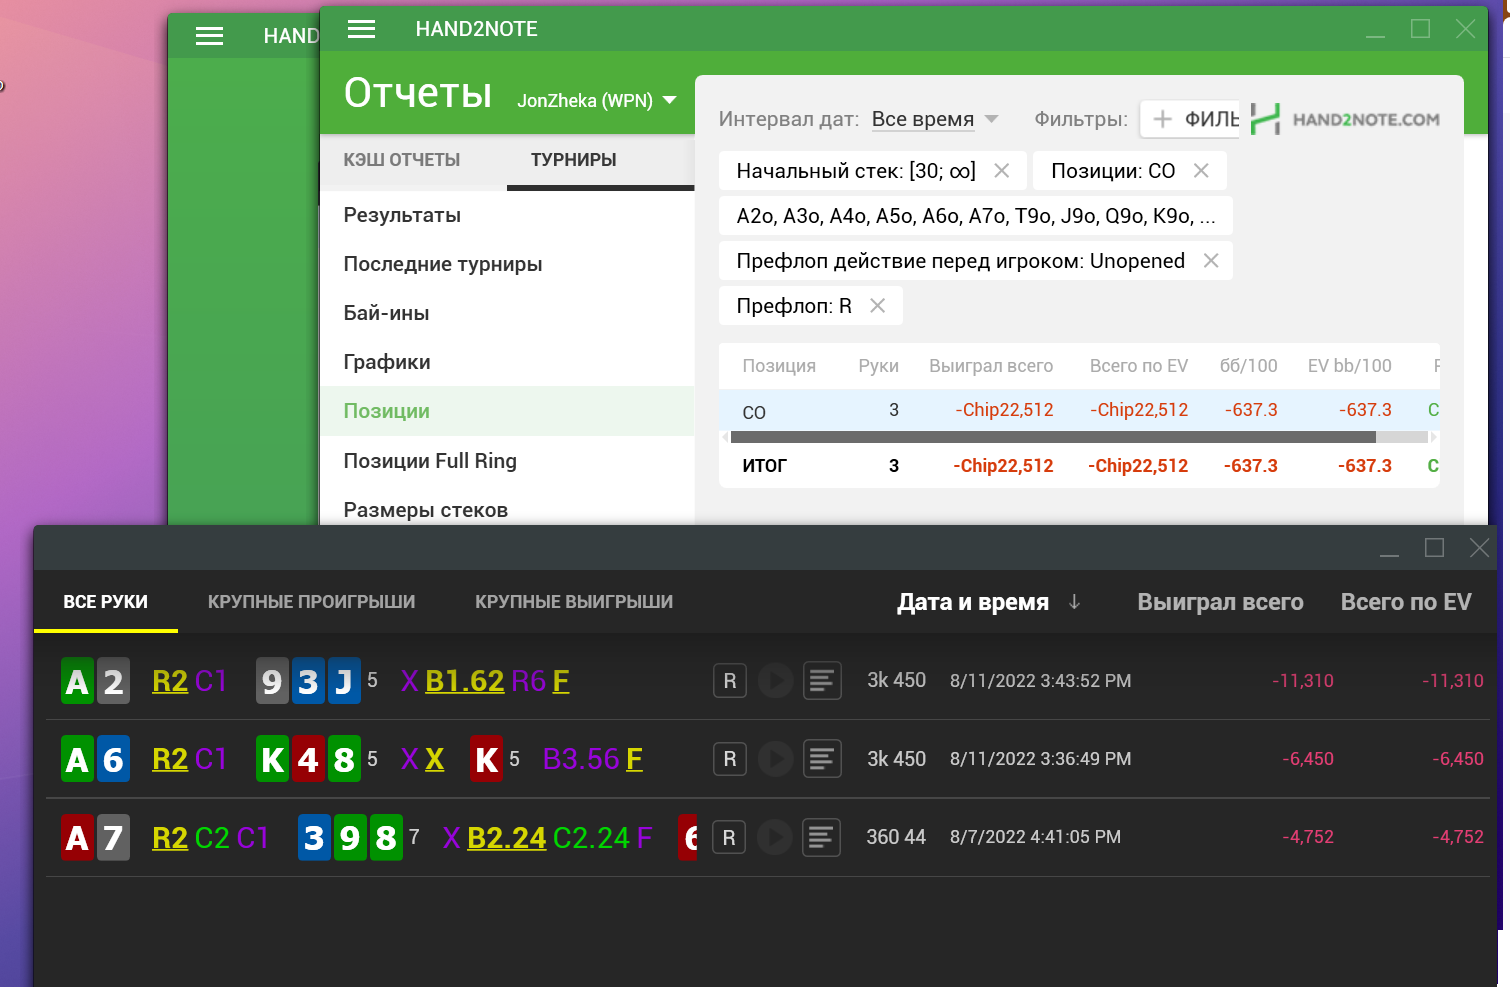Click date 8/11/2022 3:43:52 PM
The height and width of the screenshot is (987, 1510).
point(1041,681)
